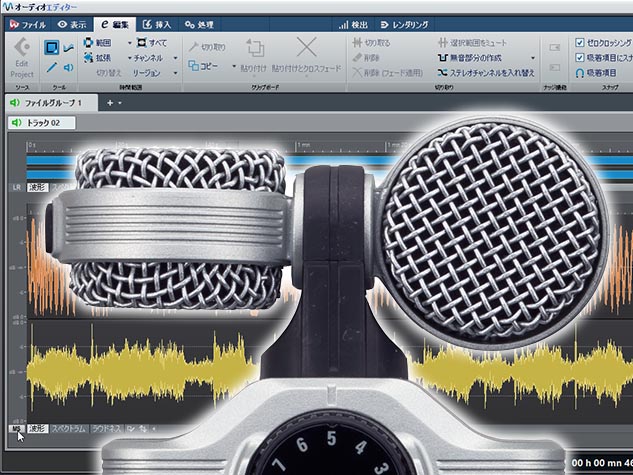This screenshot has width=633, height=475.
Task: Click the 貼り付けとクロスフェード X icon
Action: click(306, 47)
